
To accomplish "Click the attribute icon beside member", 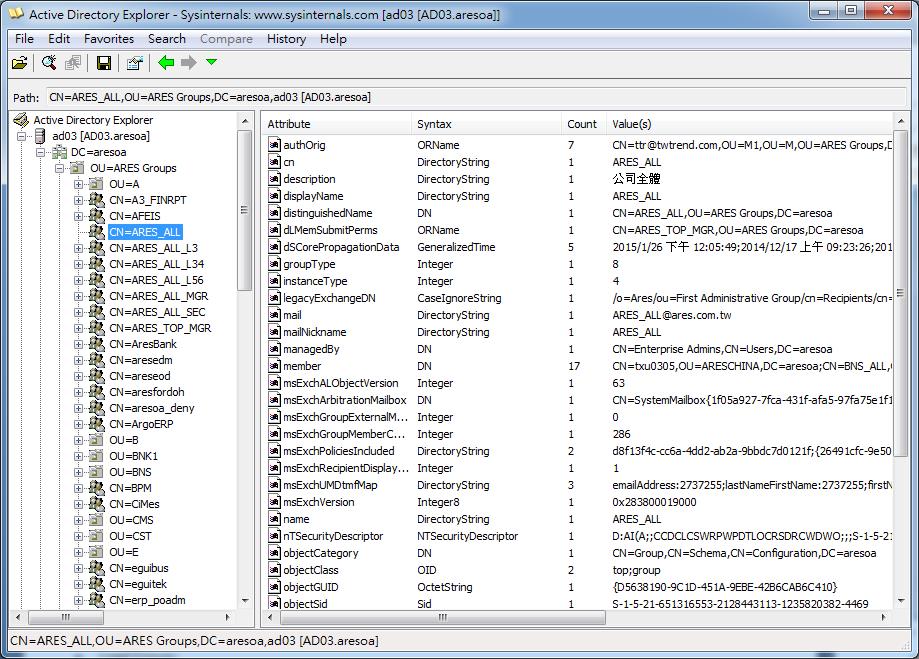I will [274, 366].
